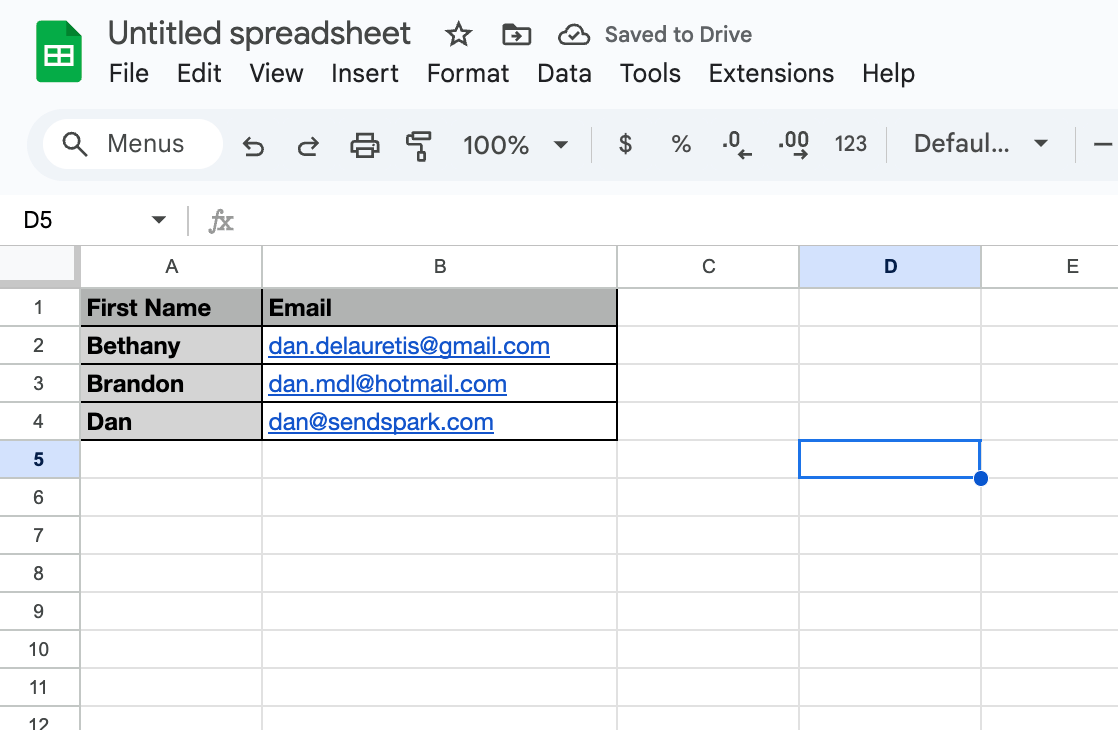Open the Help menu
This screenshot has width=1118, height=730.
click(888, 73)
